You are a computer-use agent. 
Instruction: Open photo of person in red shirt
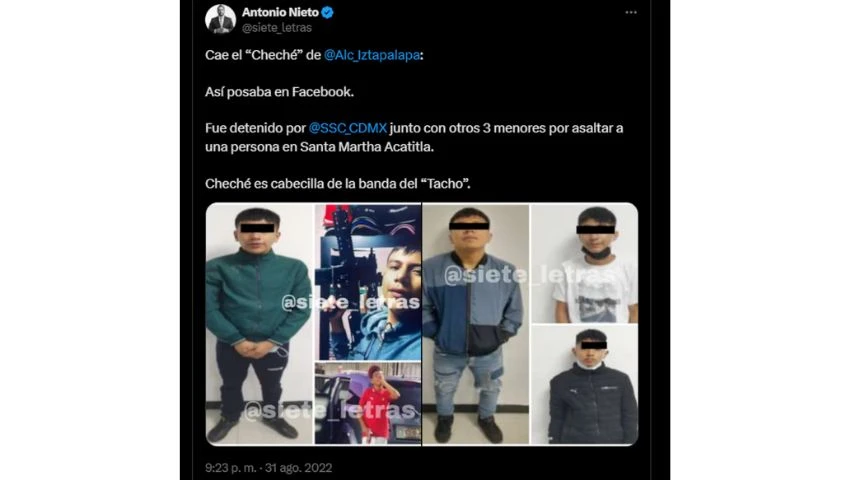pyautogui.click(x=368, y=404)
